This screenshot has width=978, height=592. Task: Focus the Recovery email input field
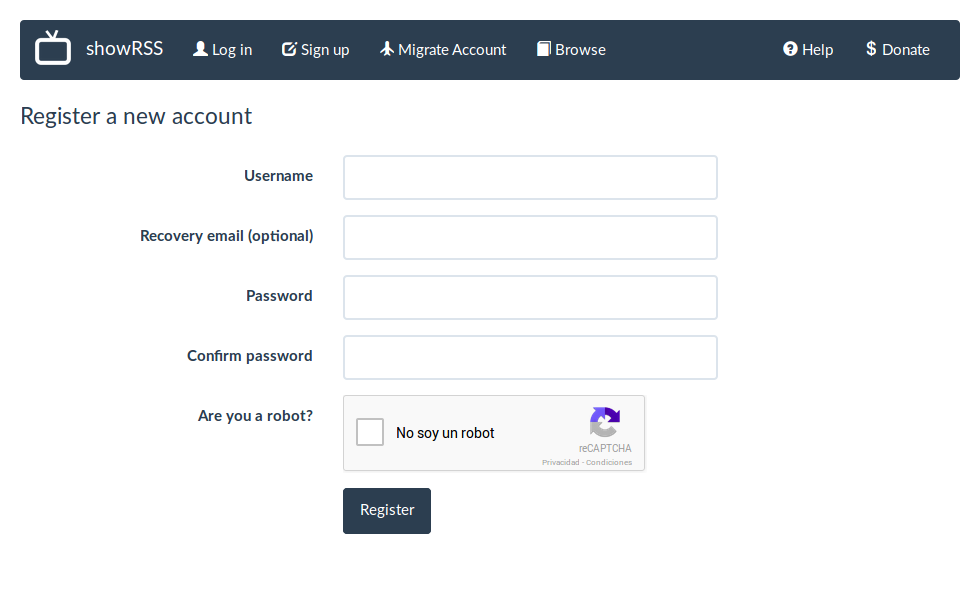(530, 238)
